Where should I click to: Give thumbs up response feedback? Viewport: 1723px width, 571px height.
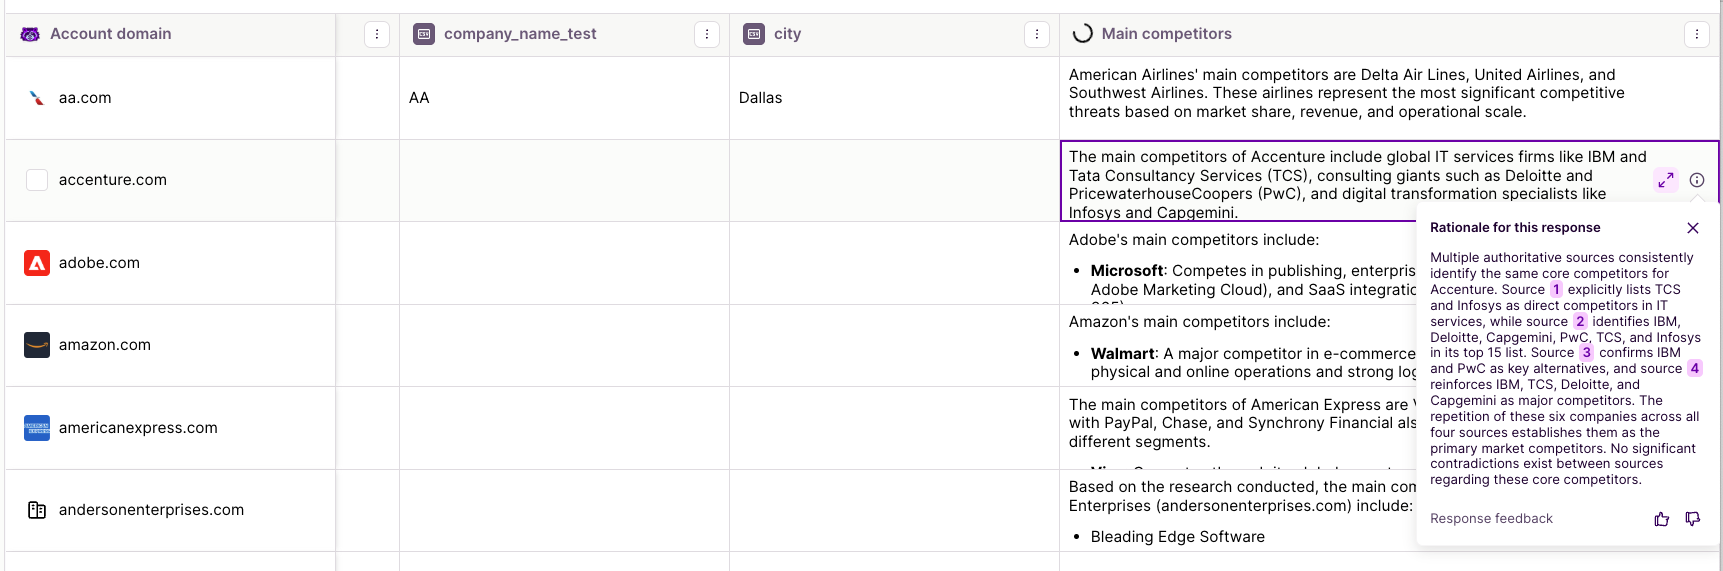[1662, 519]
